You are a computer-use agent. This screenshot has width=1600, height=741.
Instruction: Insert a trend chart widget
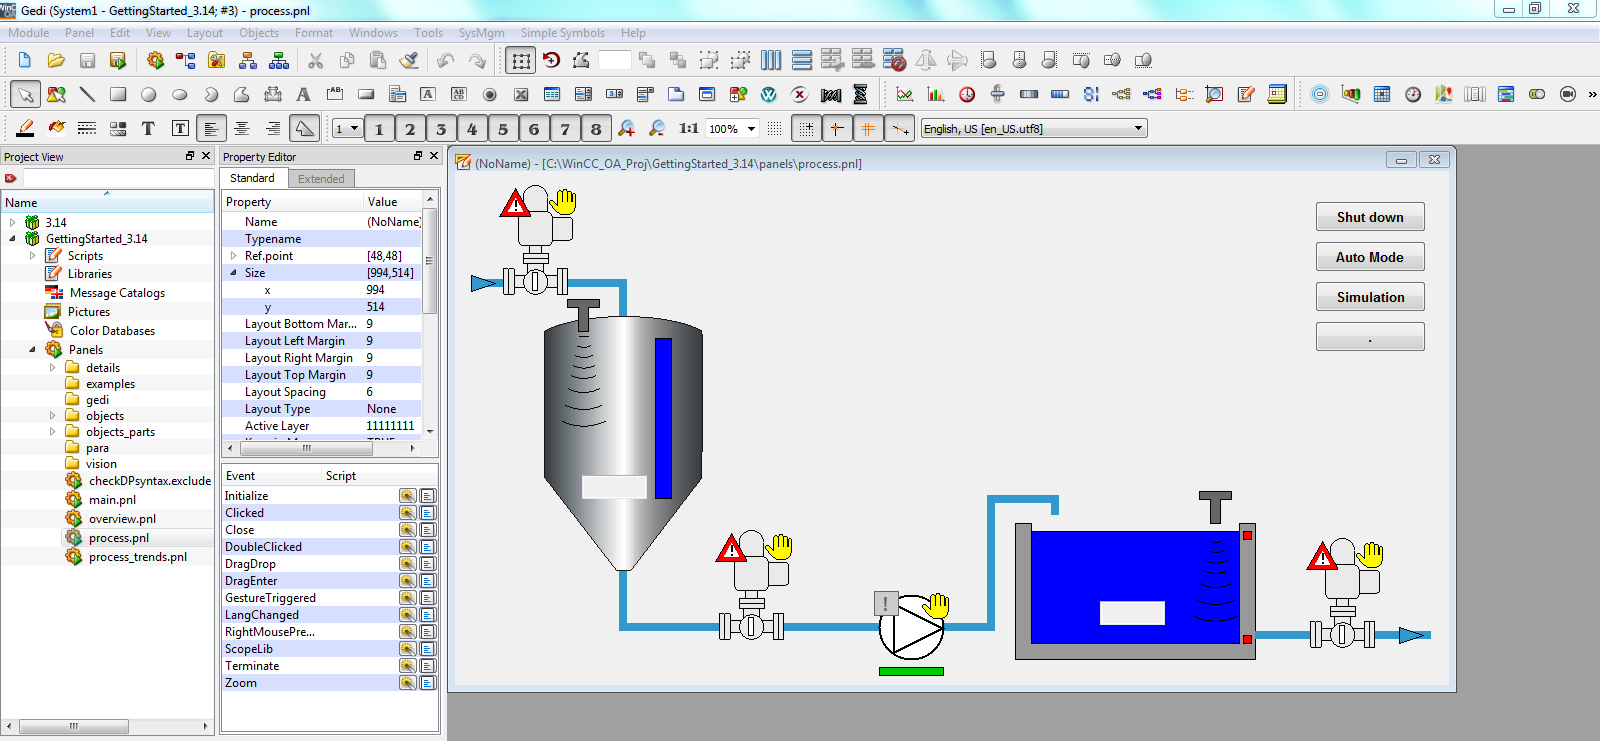point(904,95)
